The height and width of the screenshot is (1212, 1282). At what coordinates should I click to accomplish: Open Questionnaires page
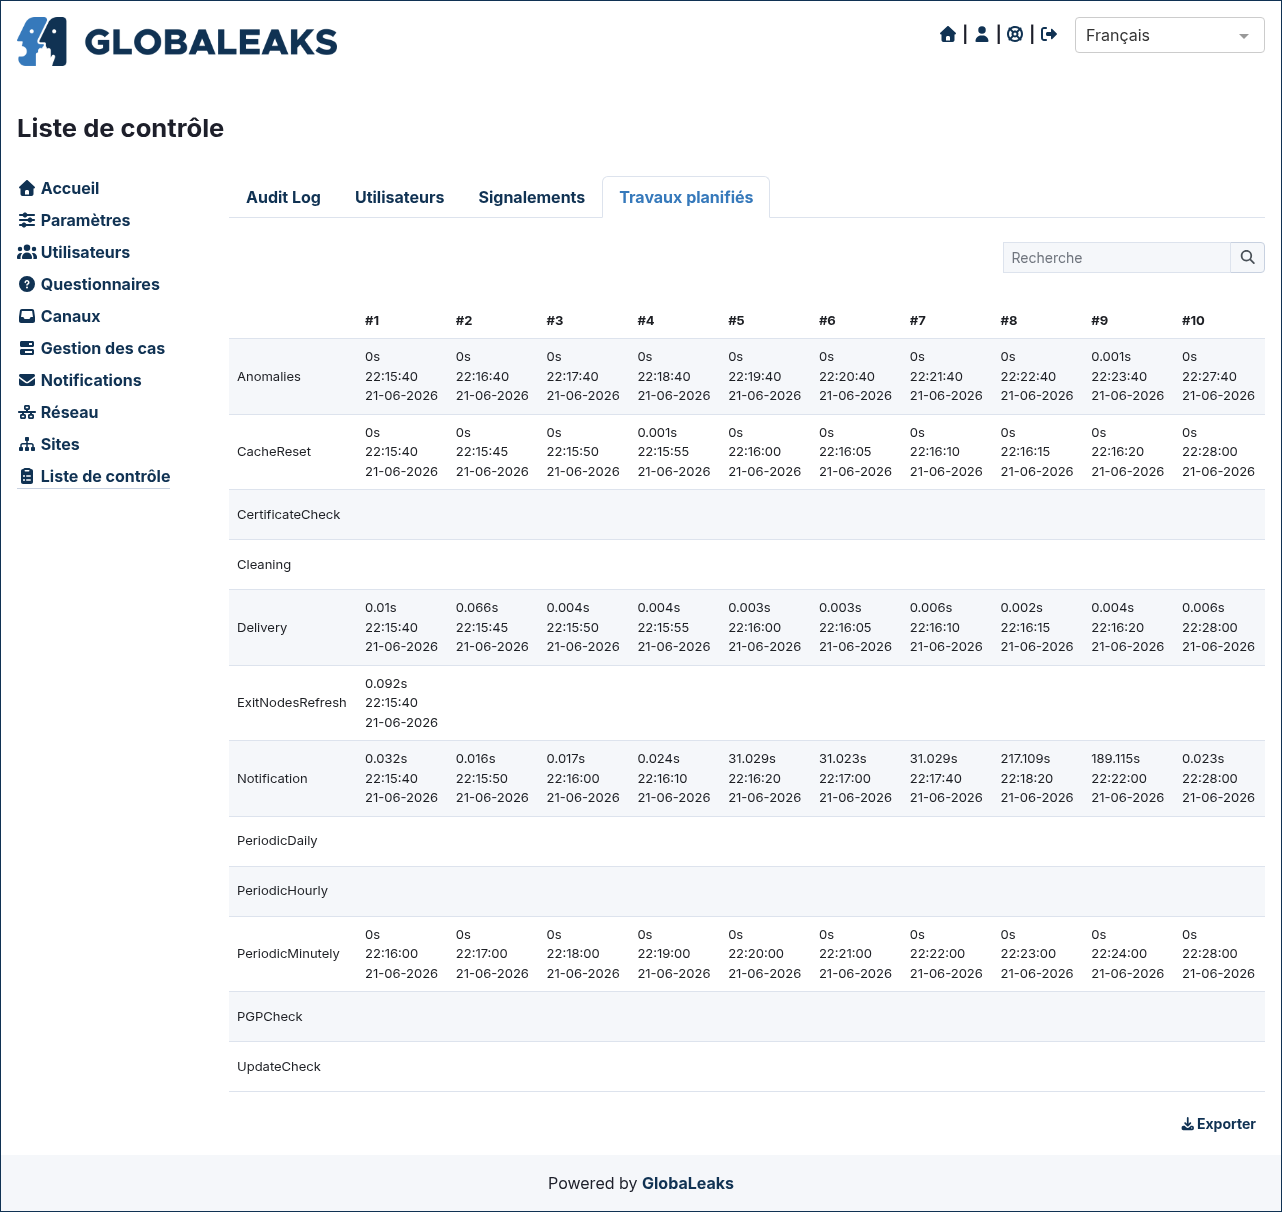click(x=100, y=284)
